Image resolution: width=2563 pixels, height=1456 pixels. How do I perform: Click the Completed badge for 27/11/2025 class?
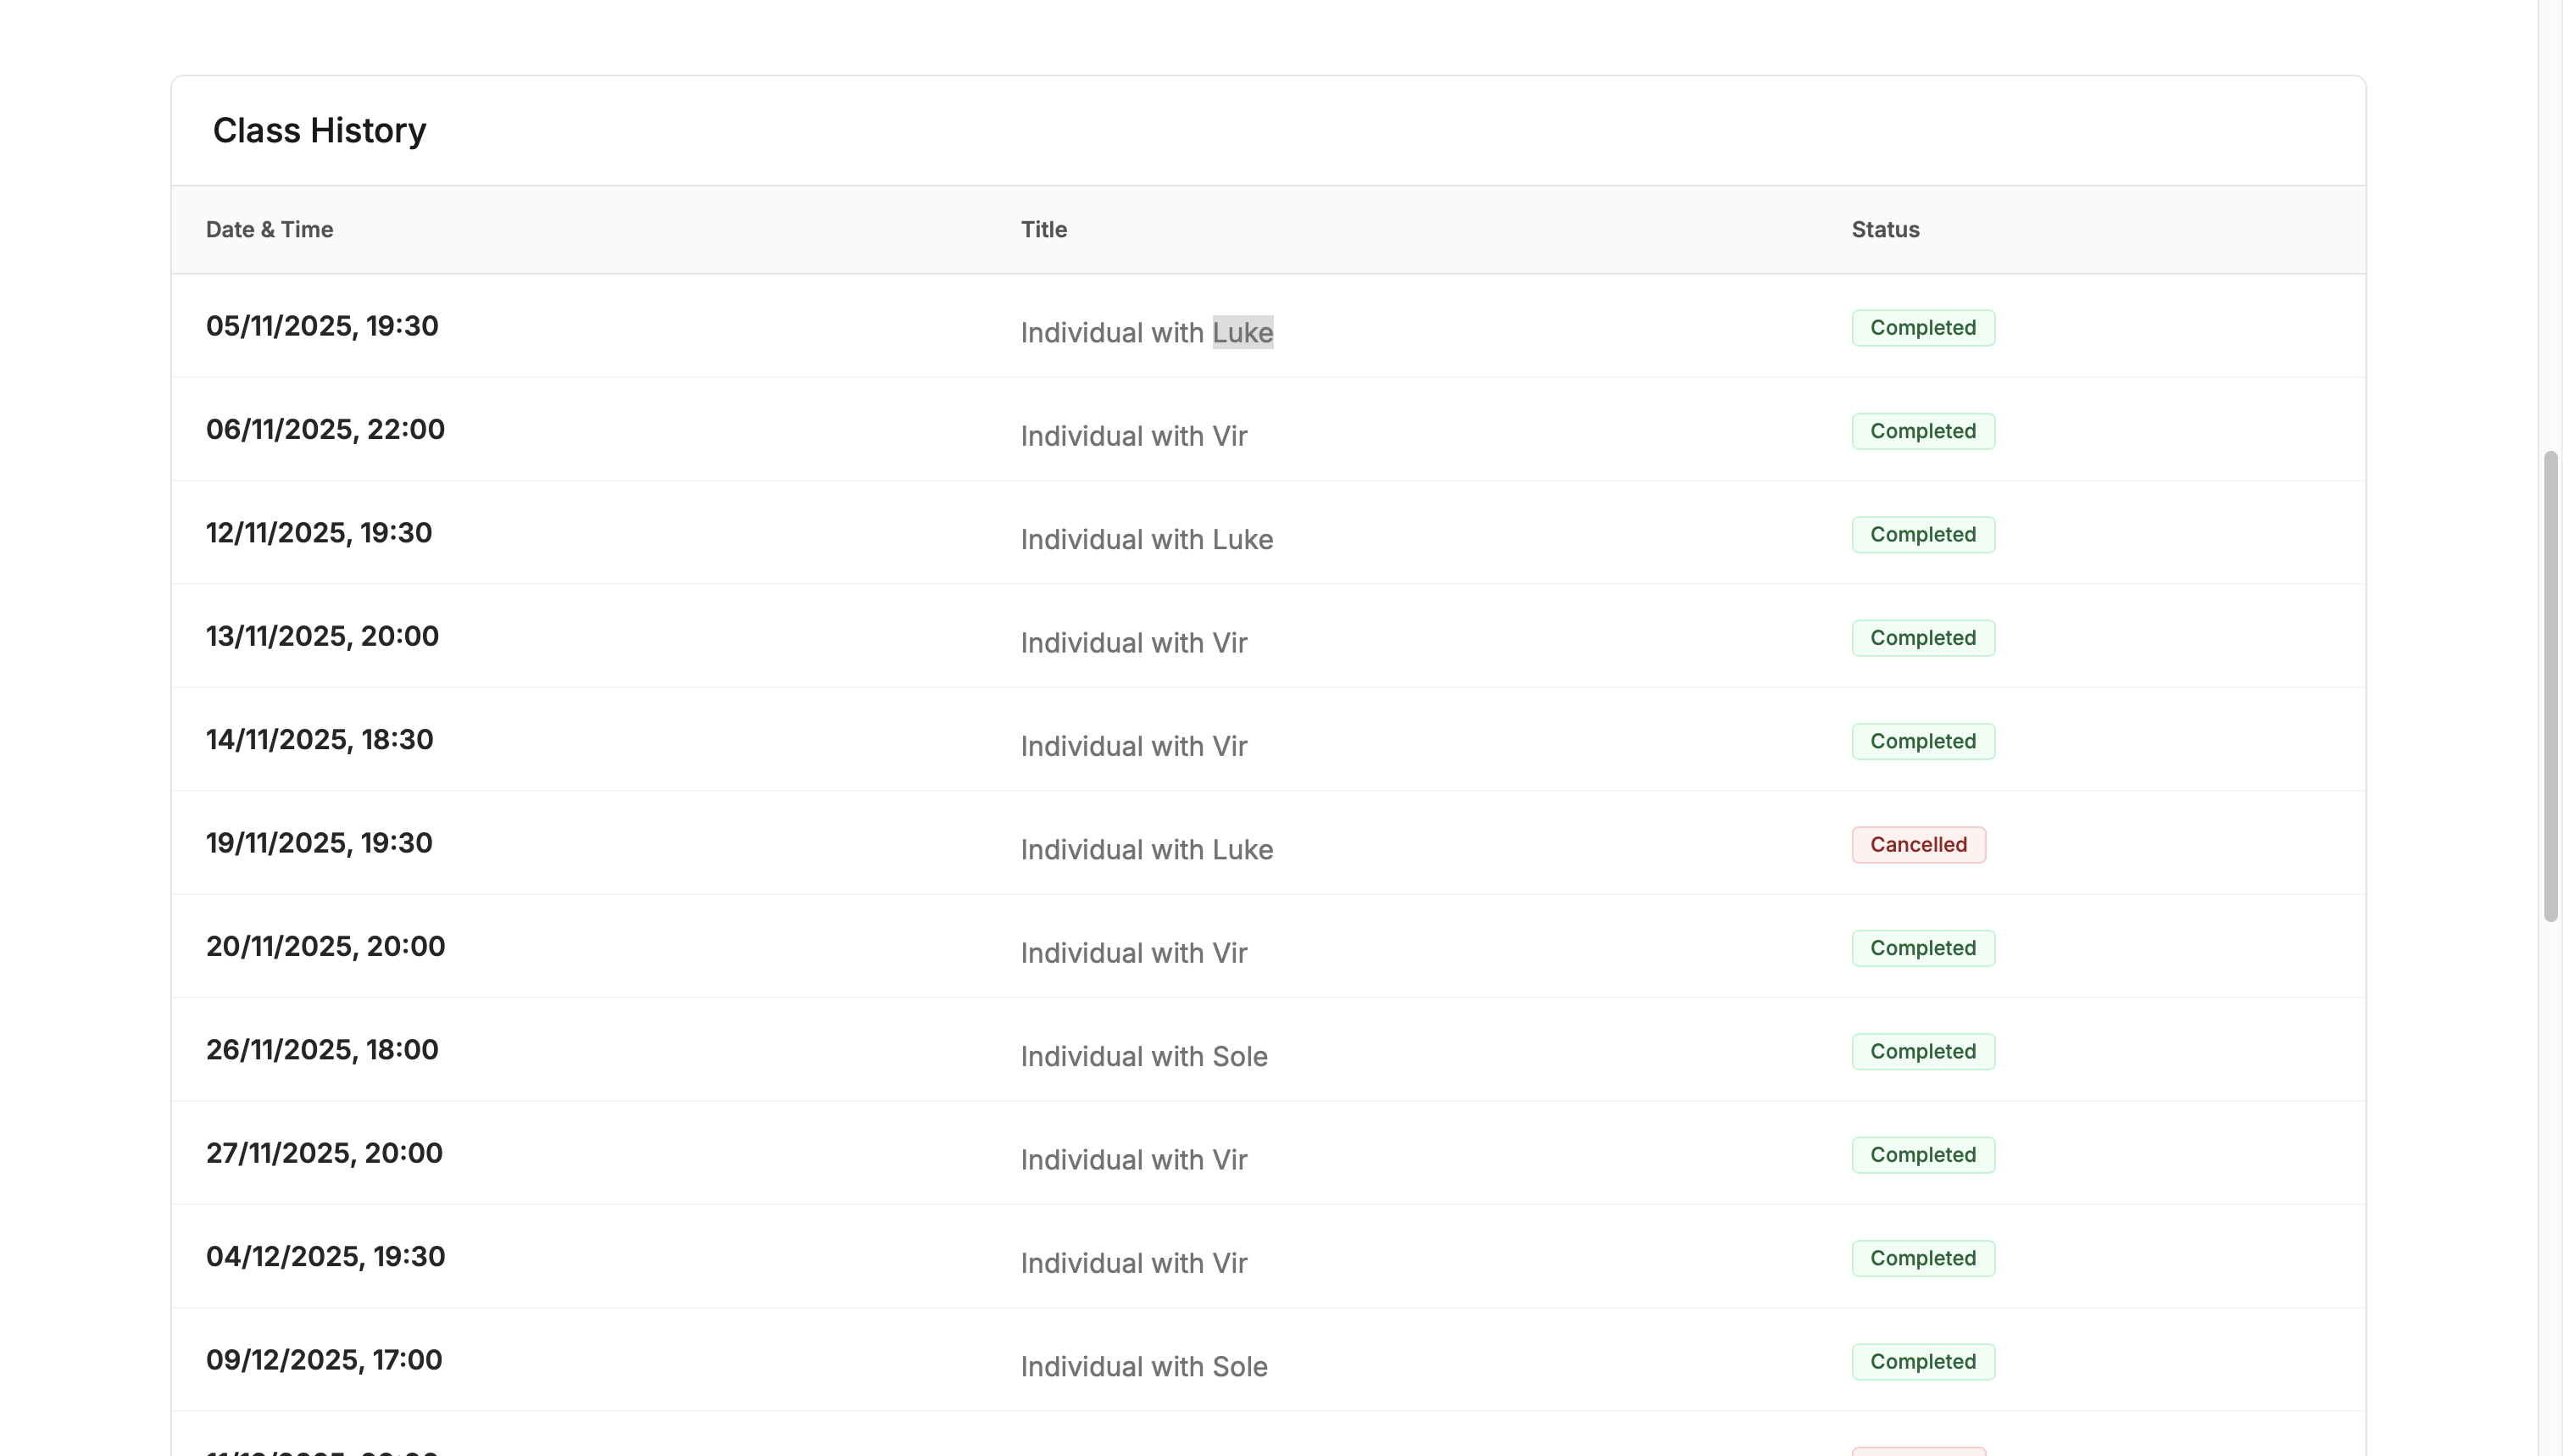pyautogui.click(x=1922, y=1154)
